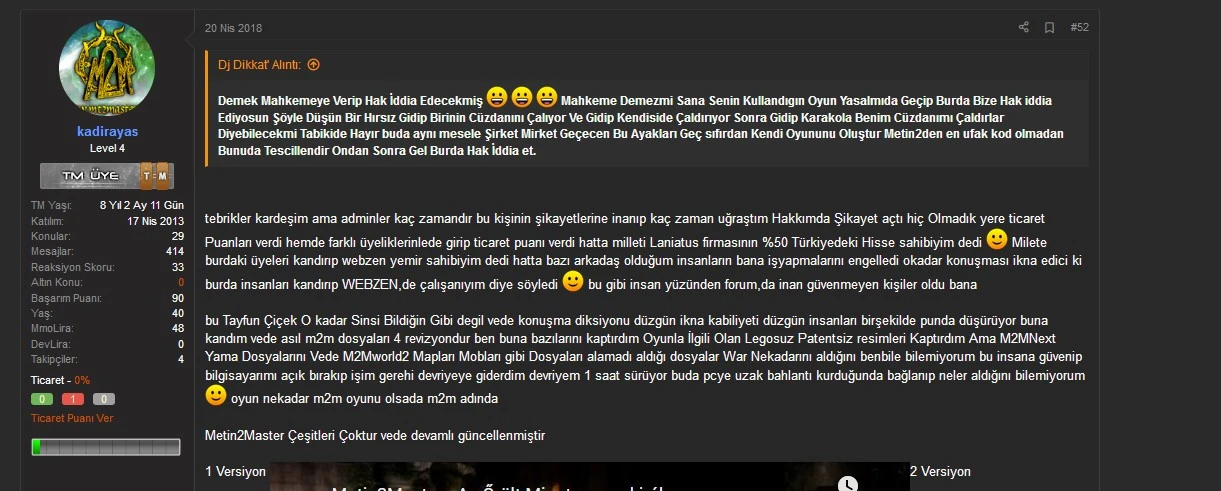Image resolution: width=1221 pixels, height=491 pixels.
Task: Click the Reaksiyon Skoru value 33
Action: click(x=178, y=267)
